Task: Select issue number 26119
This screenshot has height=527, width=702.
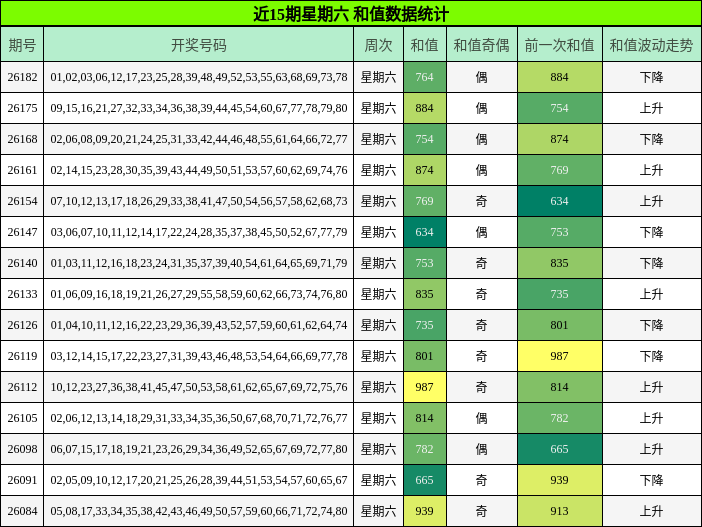Action: pyautogui.click(x=22, y=356)
